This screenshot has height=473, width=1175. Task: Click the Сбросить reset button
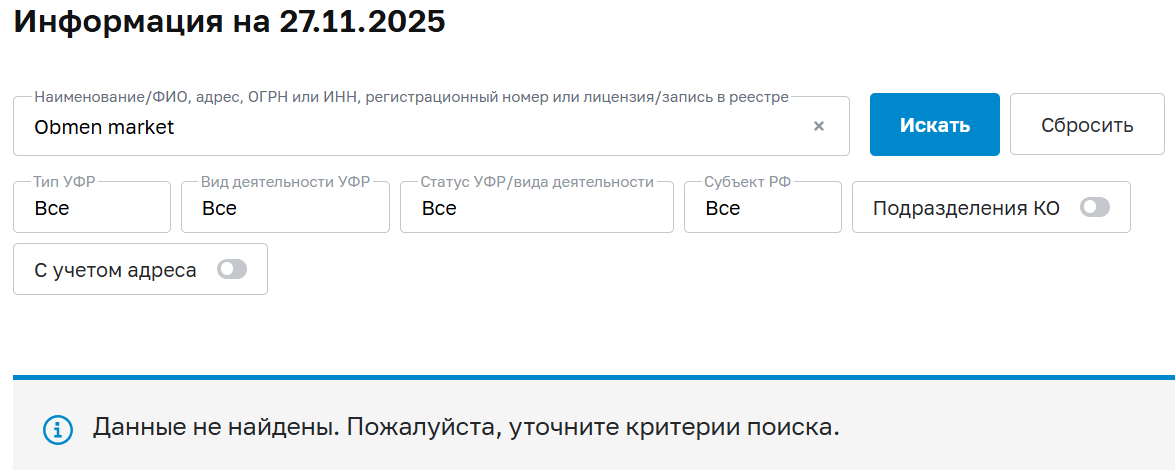click(x=1087, y=125)
